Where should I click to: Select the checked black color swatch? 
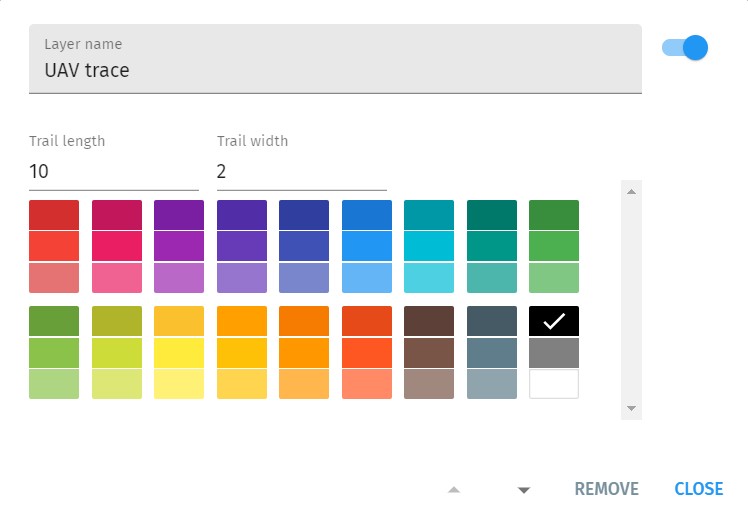553,321
